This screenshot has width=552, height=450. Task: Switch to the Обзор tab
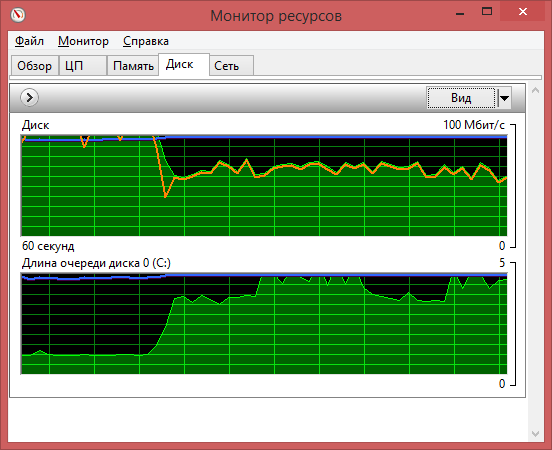point(34,66)
